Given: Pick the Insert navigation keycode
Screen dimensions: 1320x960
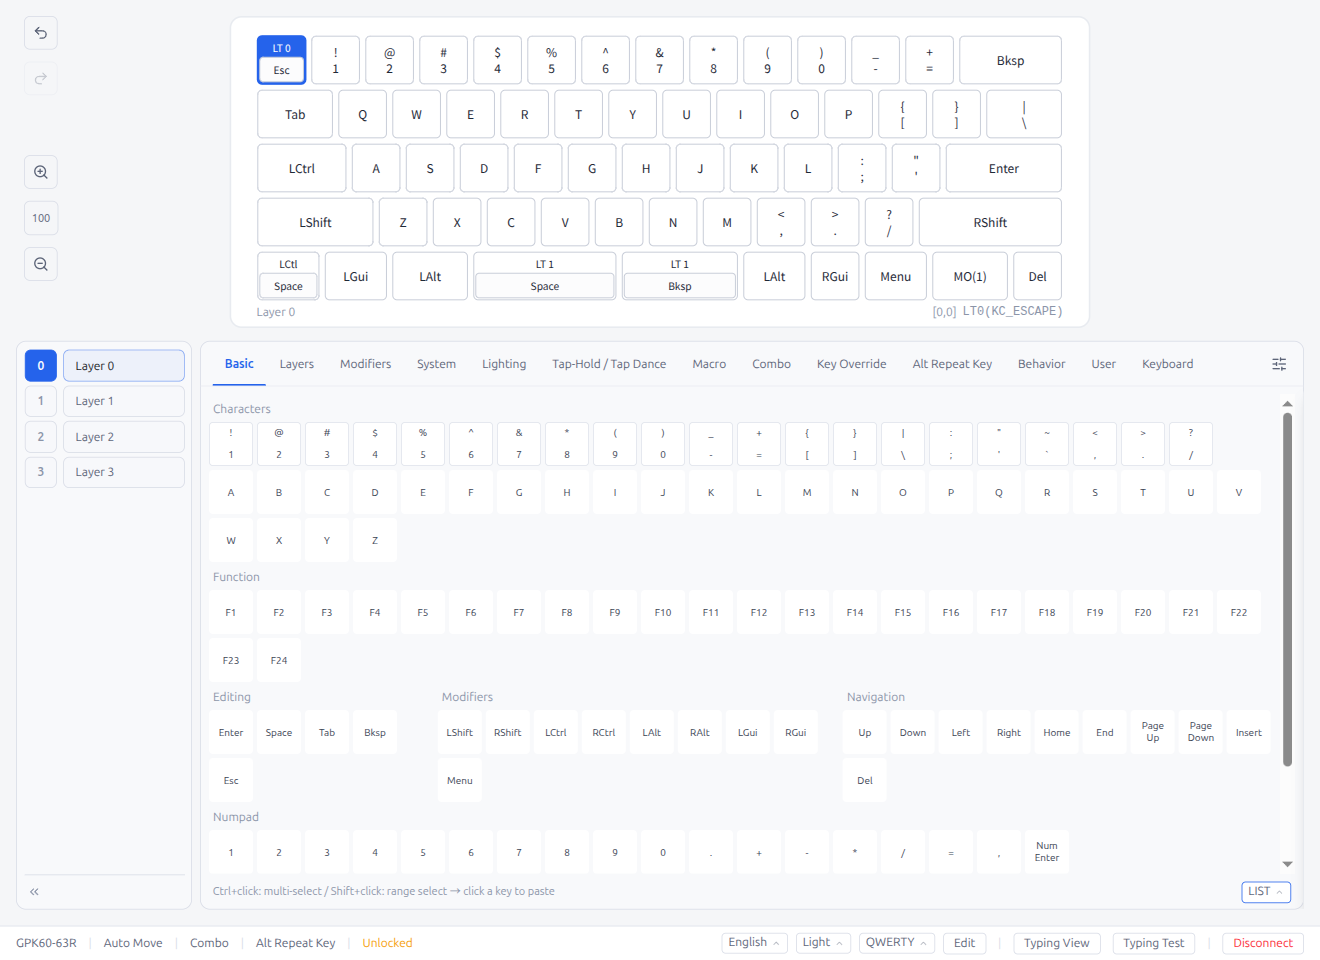Looking at the screenshot, I should pyautogui.click(x=1249, y=732).
